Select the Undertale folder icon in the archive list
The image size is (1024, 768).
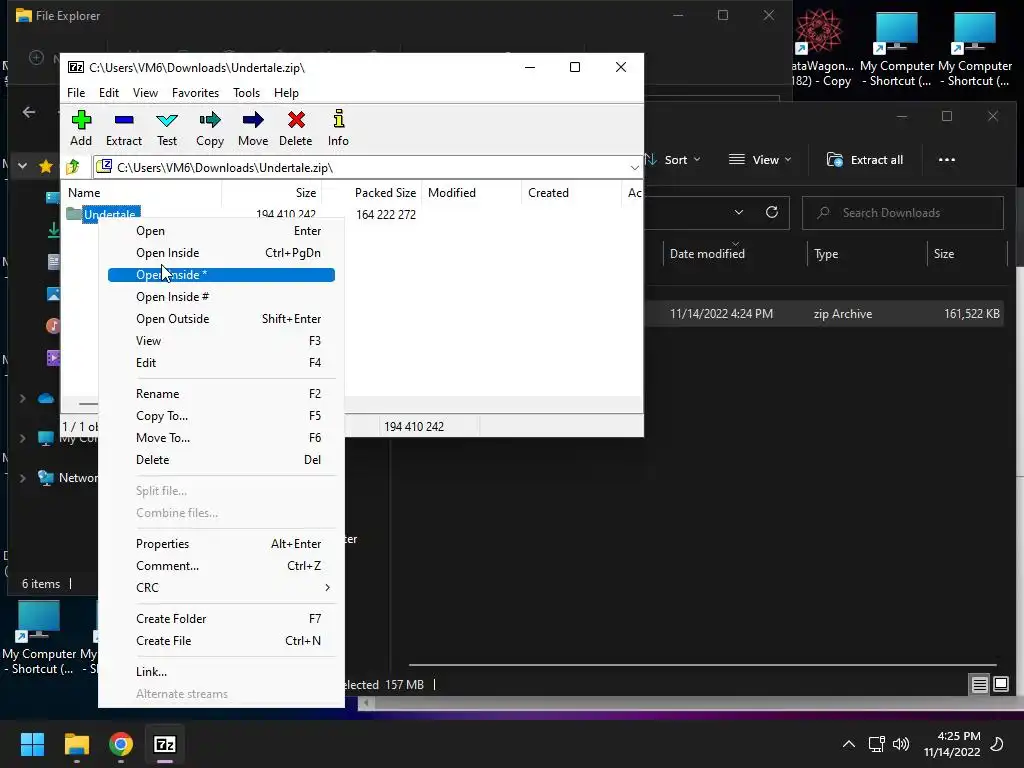[x=74, y=214]
